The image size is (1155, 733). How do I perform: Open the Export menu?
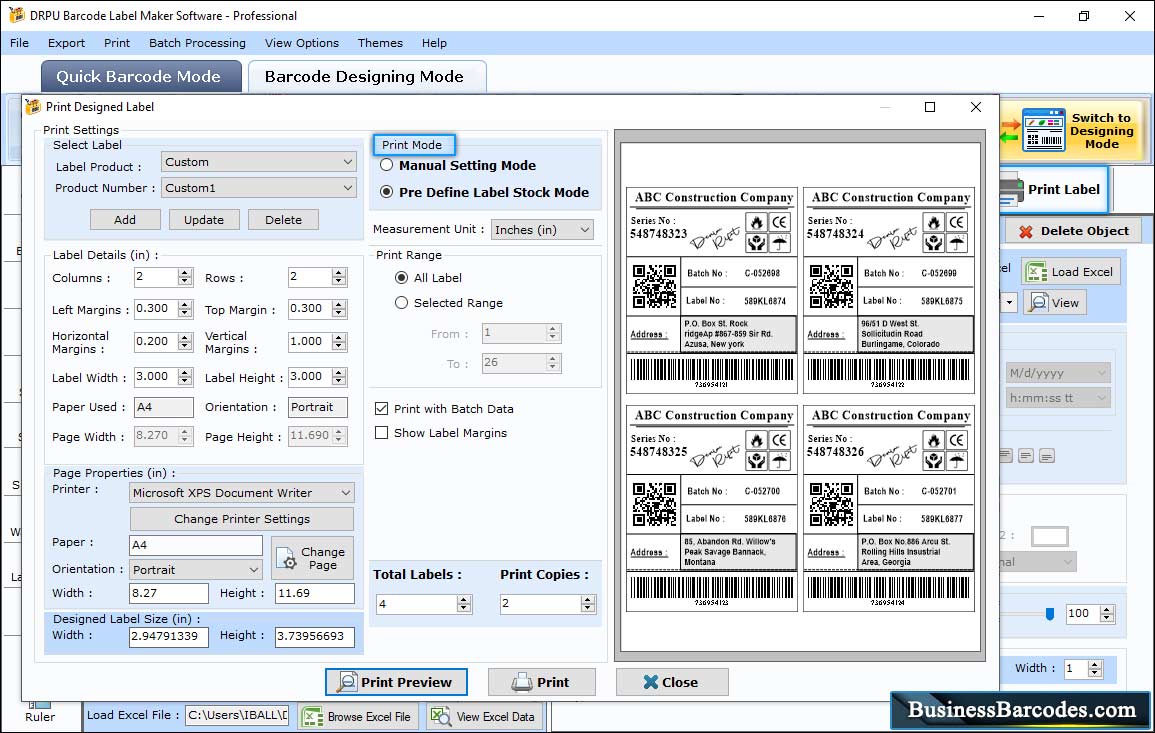66,43
